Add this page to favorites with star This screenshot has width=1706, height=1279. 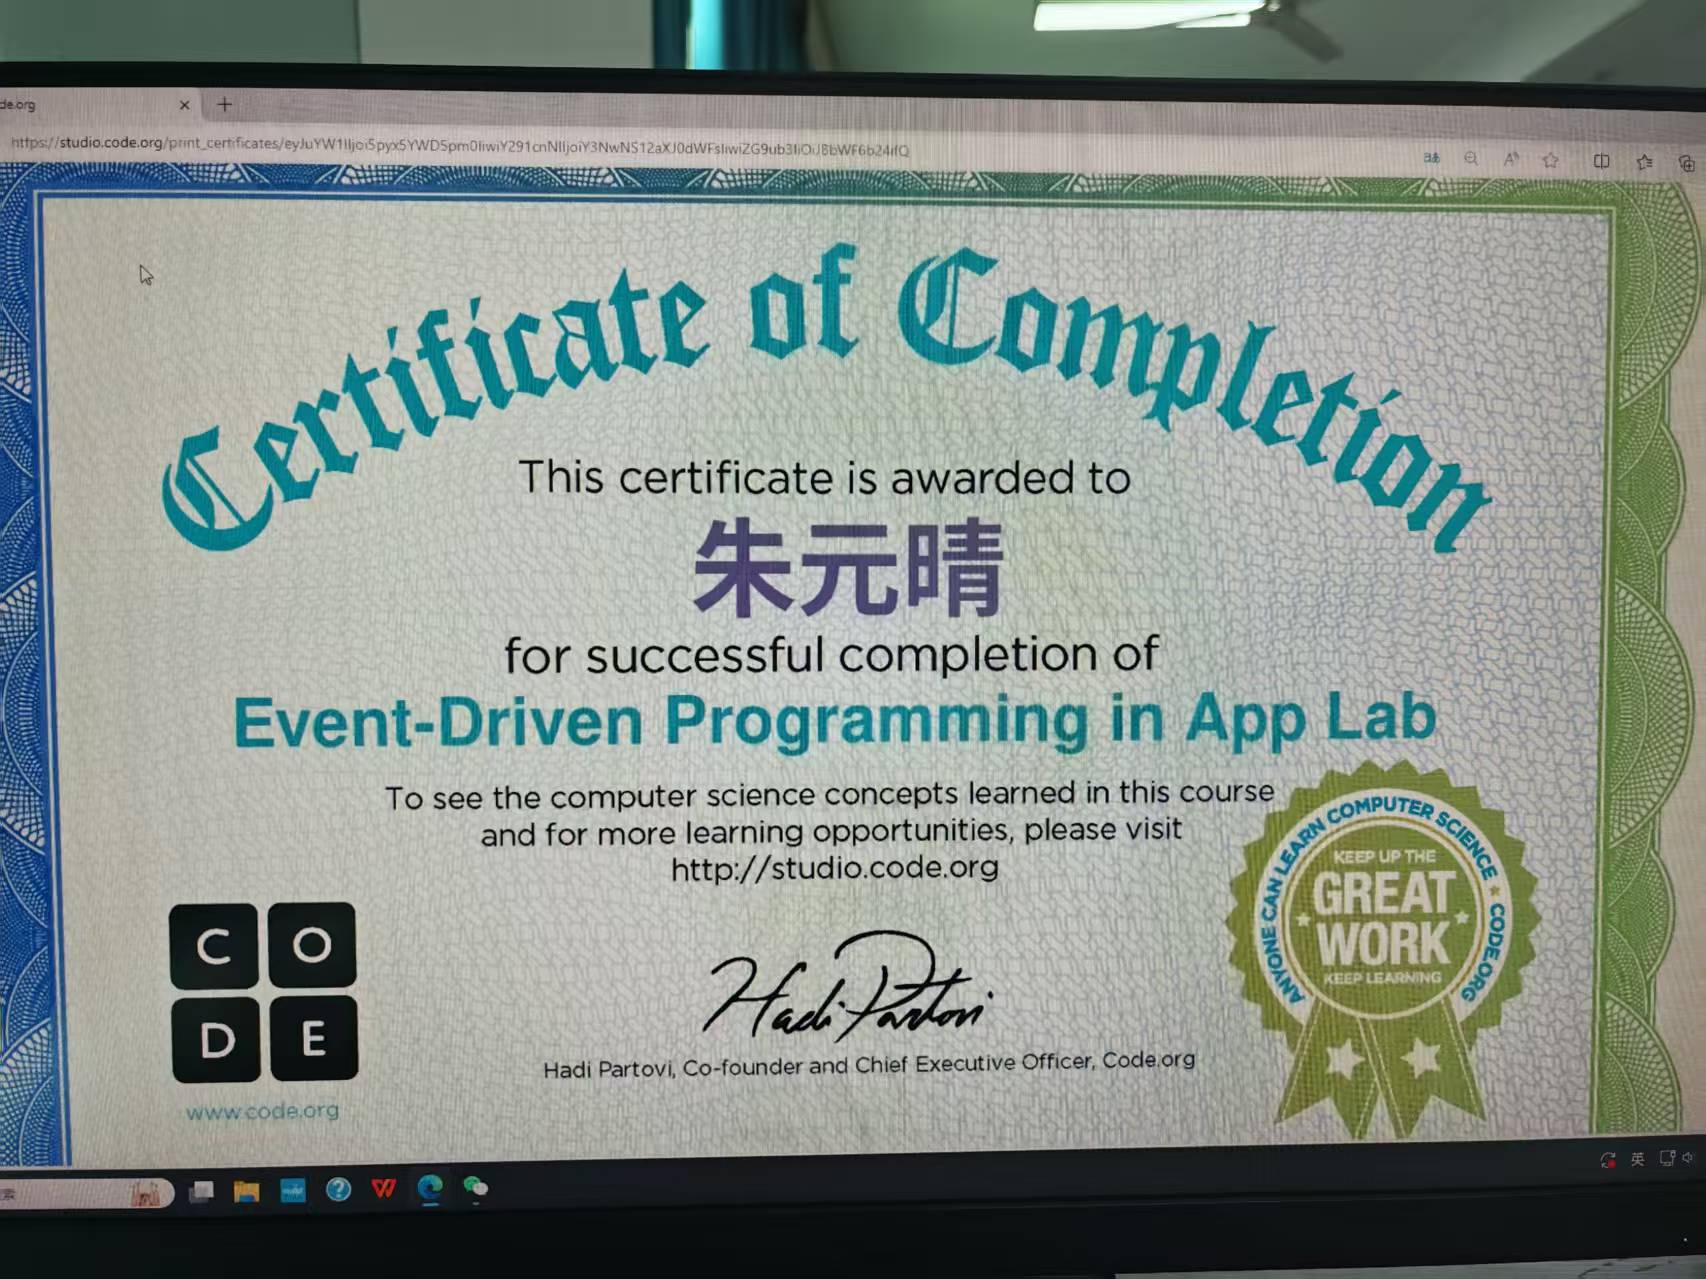point(1550,160)
